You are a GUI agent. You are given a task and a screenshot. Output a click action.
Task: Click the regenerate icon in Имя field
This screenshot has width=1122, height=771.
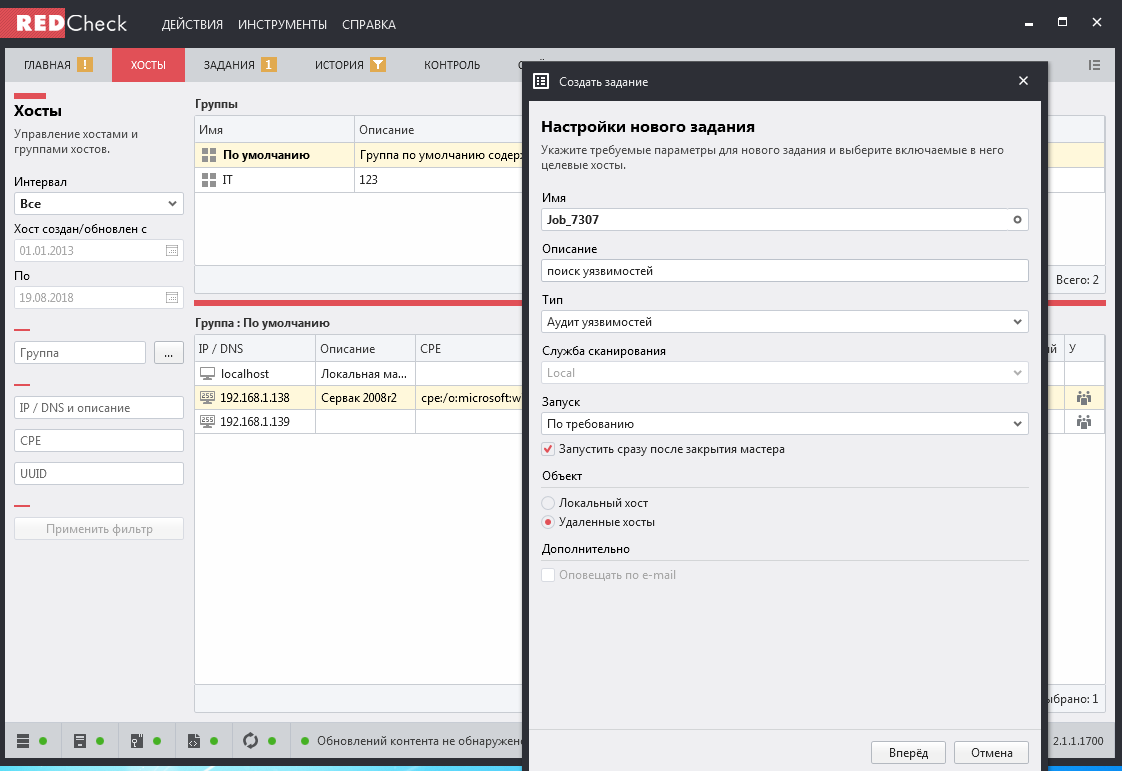point(1017,220)
